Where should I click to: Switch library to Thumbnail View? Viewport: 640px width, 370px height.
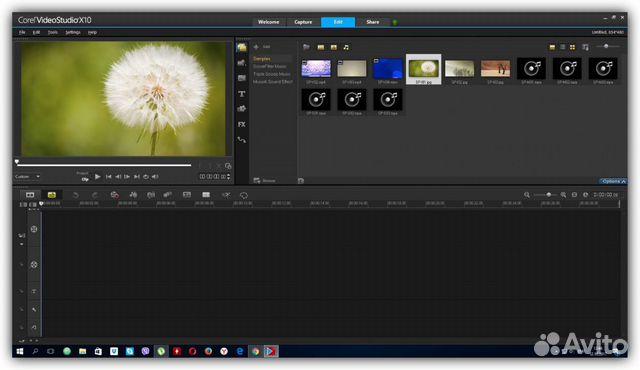tap(572, 47)
